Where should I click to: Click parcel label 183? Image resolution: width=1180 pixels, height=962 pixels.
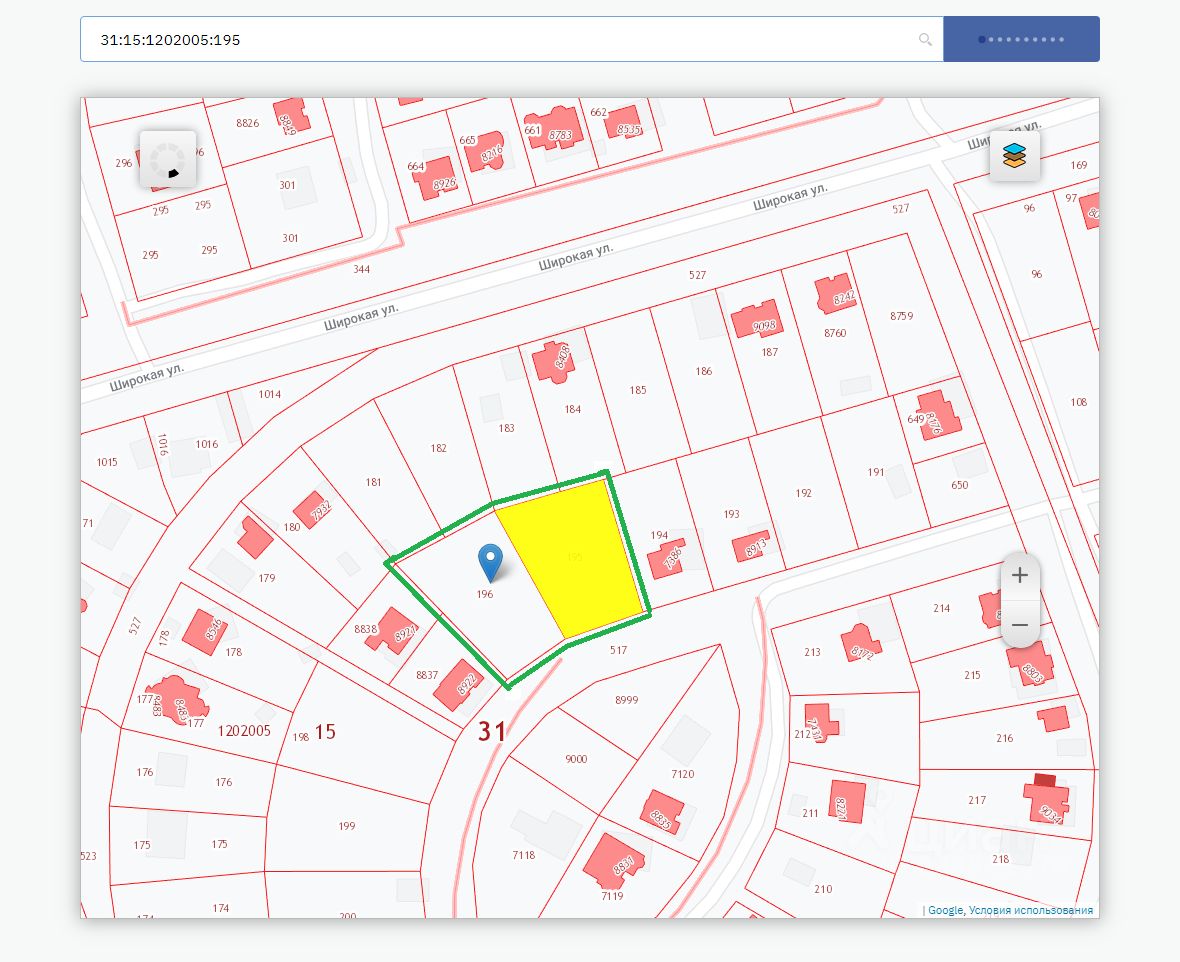click(x=506, y=428)
